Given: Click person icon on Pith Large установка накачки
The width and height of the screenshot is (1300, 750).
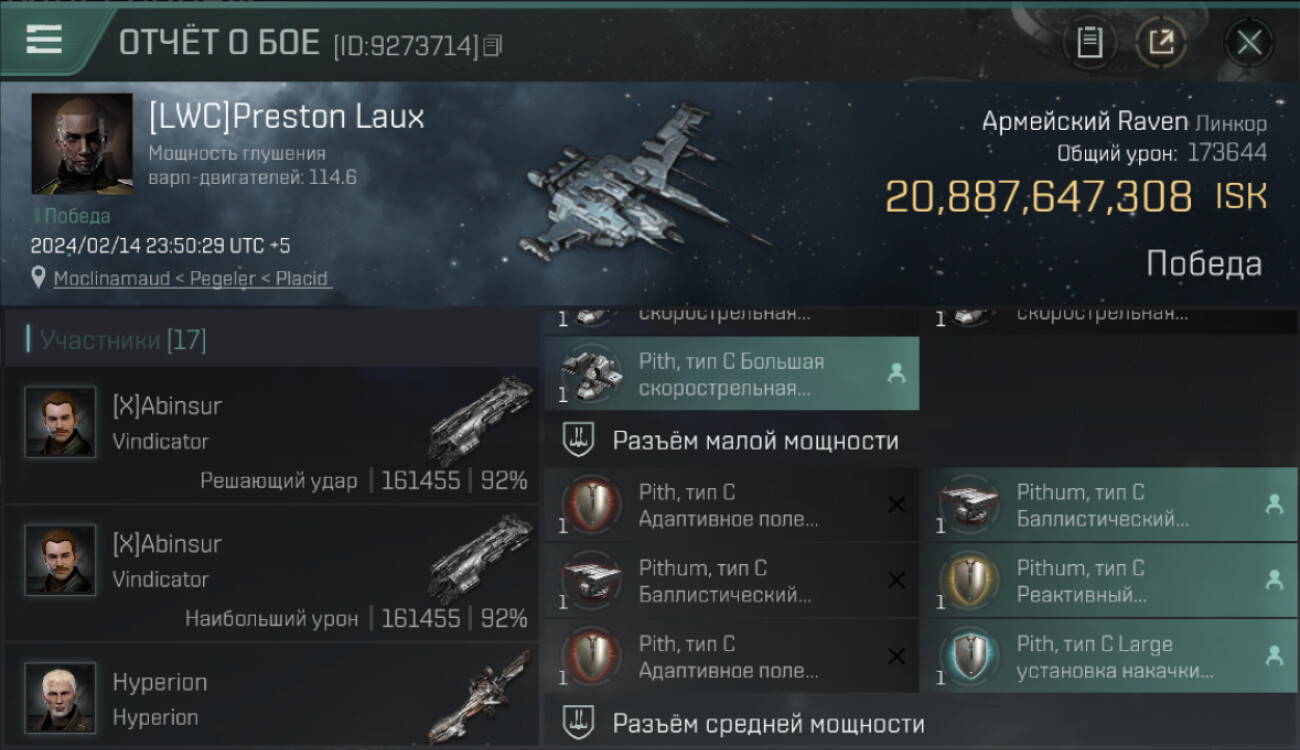Looking at the screenshot, I should [x=1274, y=657].
